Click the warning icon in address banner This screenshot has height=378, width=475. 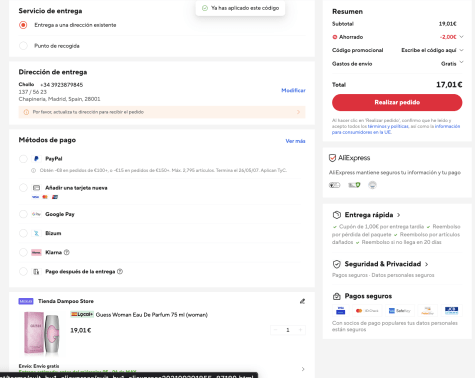(26, 112)
